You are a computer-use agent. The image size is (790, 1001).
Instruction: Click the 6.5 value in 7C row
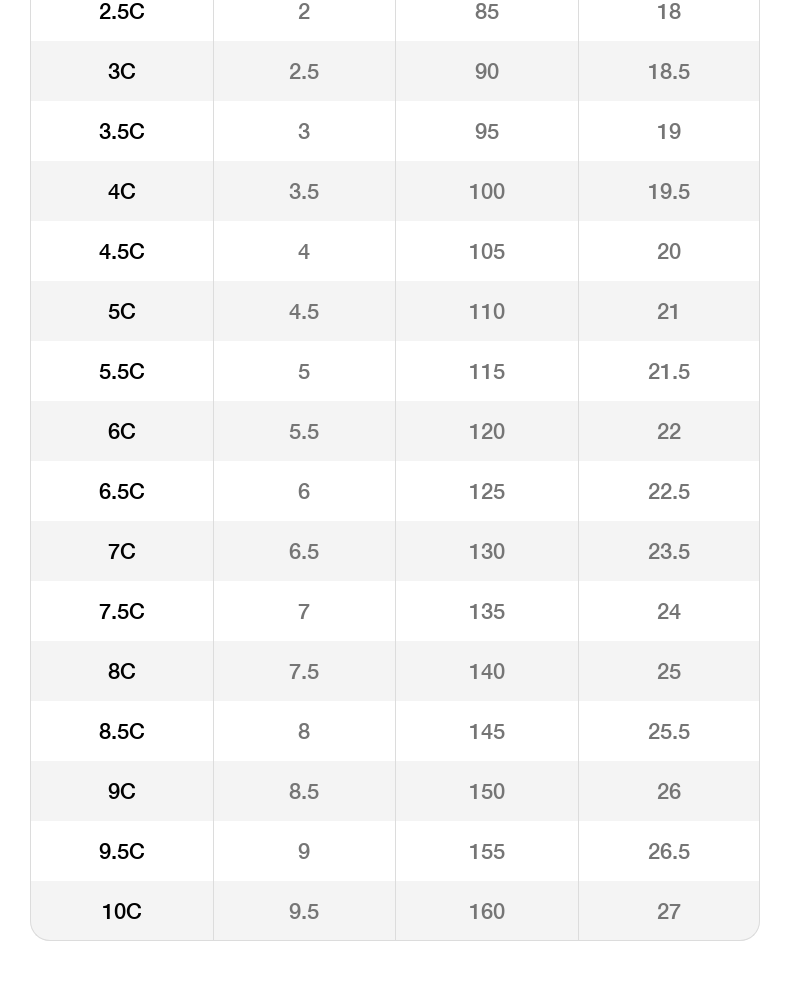pos(304,552)
